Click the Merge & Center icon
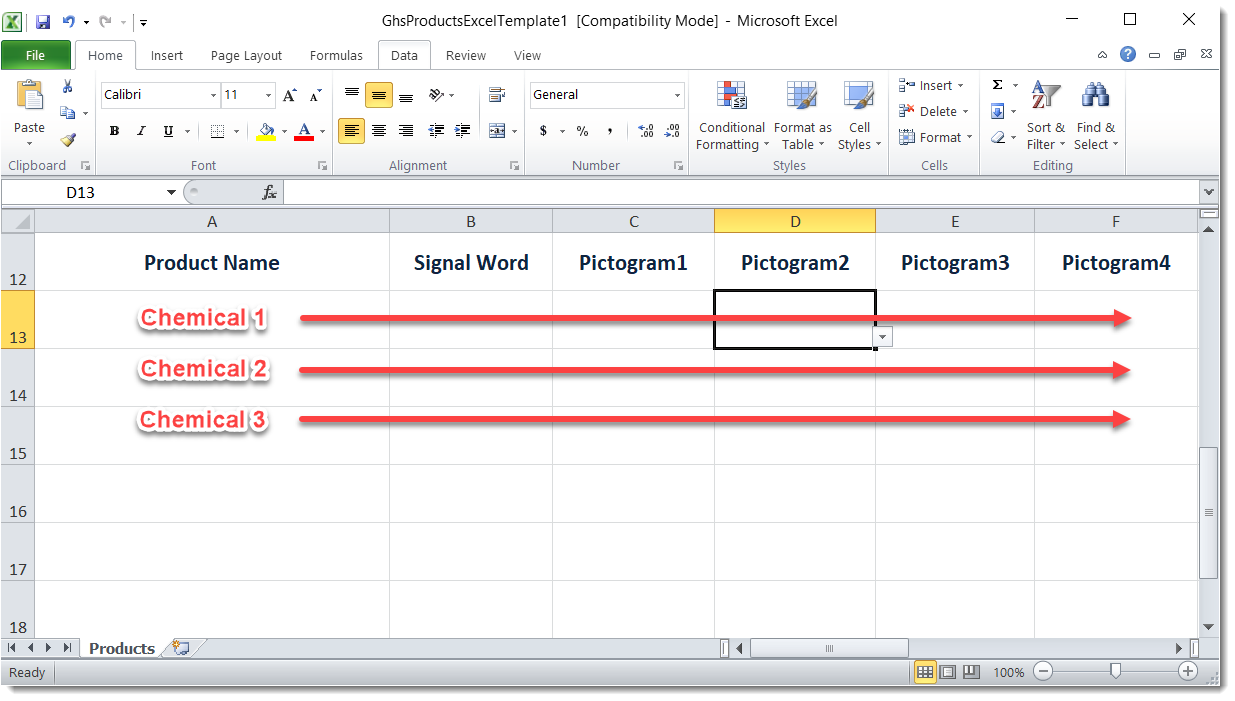 497,131
